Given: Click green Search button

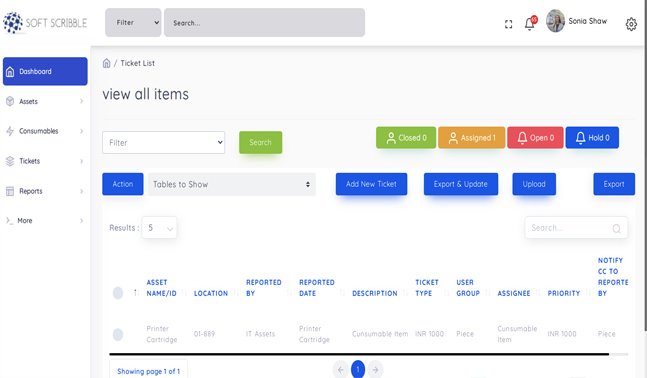Looking at the screenshot, I should click(x=260, y=142).
